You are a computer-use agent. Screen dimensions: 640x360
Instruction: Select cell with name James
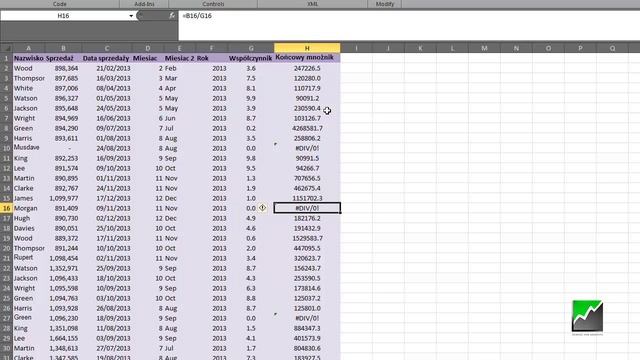29,198
